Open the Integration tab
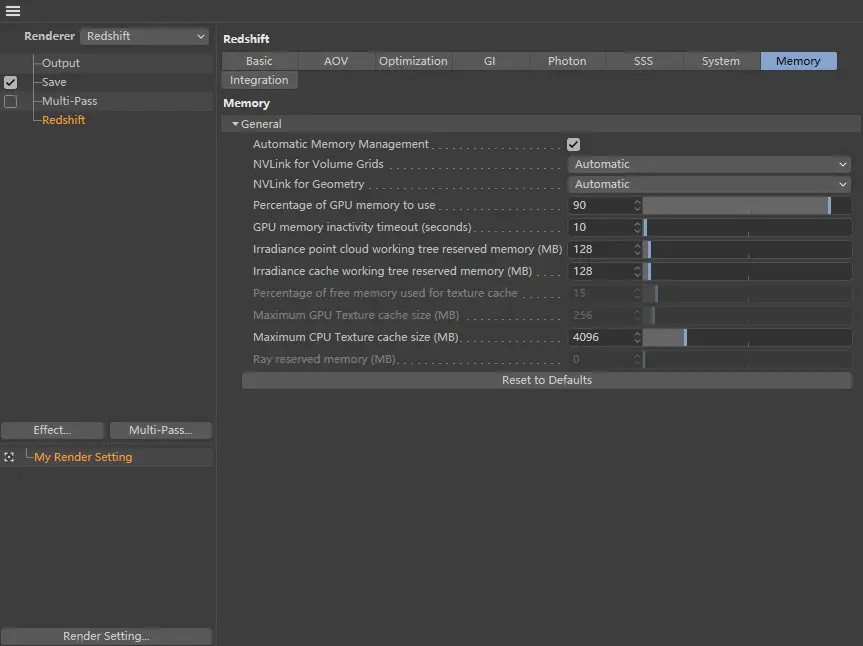 pos(259,80)
